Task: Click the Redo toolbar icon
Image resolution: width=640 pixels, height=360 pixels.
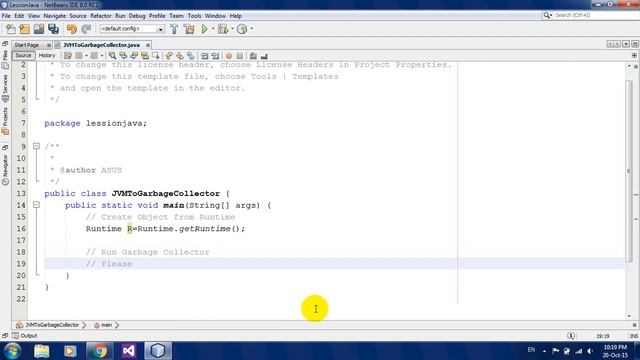Action: click(86, 29)
